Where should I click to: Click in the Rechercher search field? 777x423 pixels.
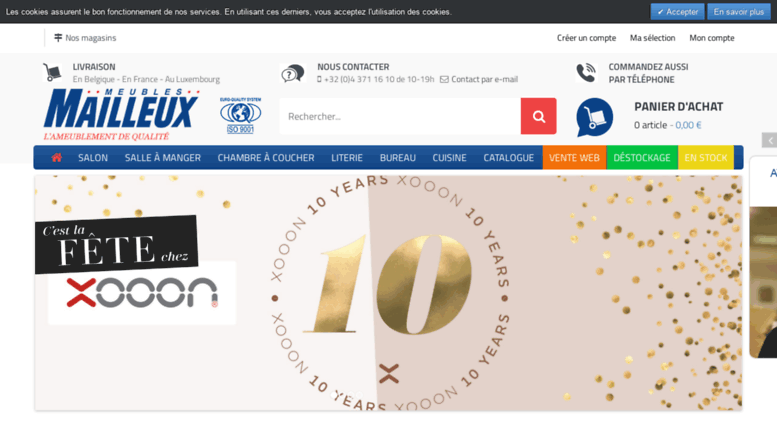400,116
